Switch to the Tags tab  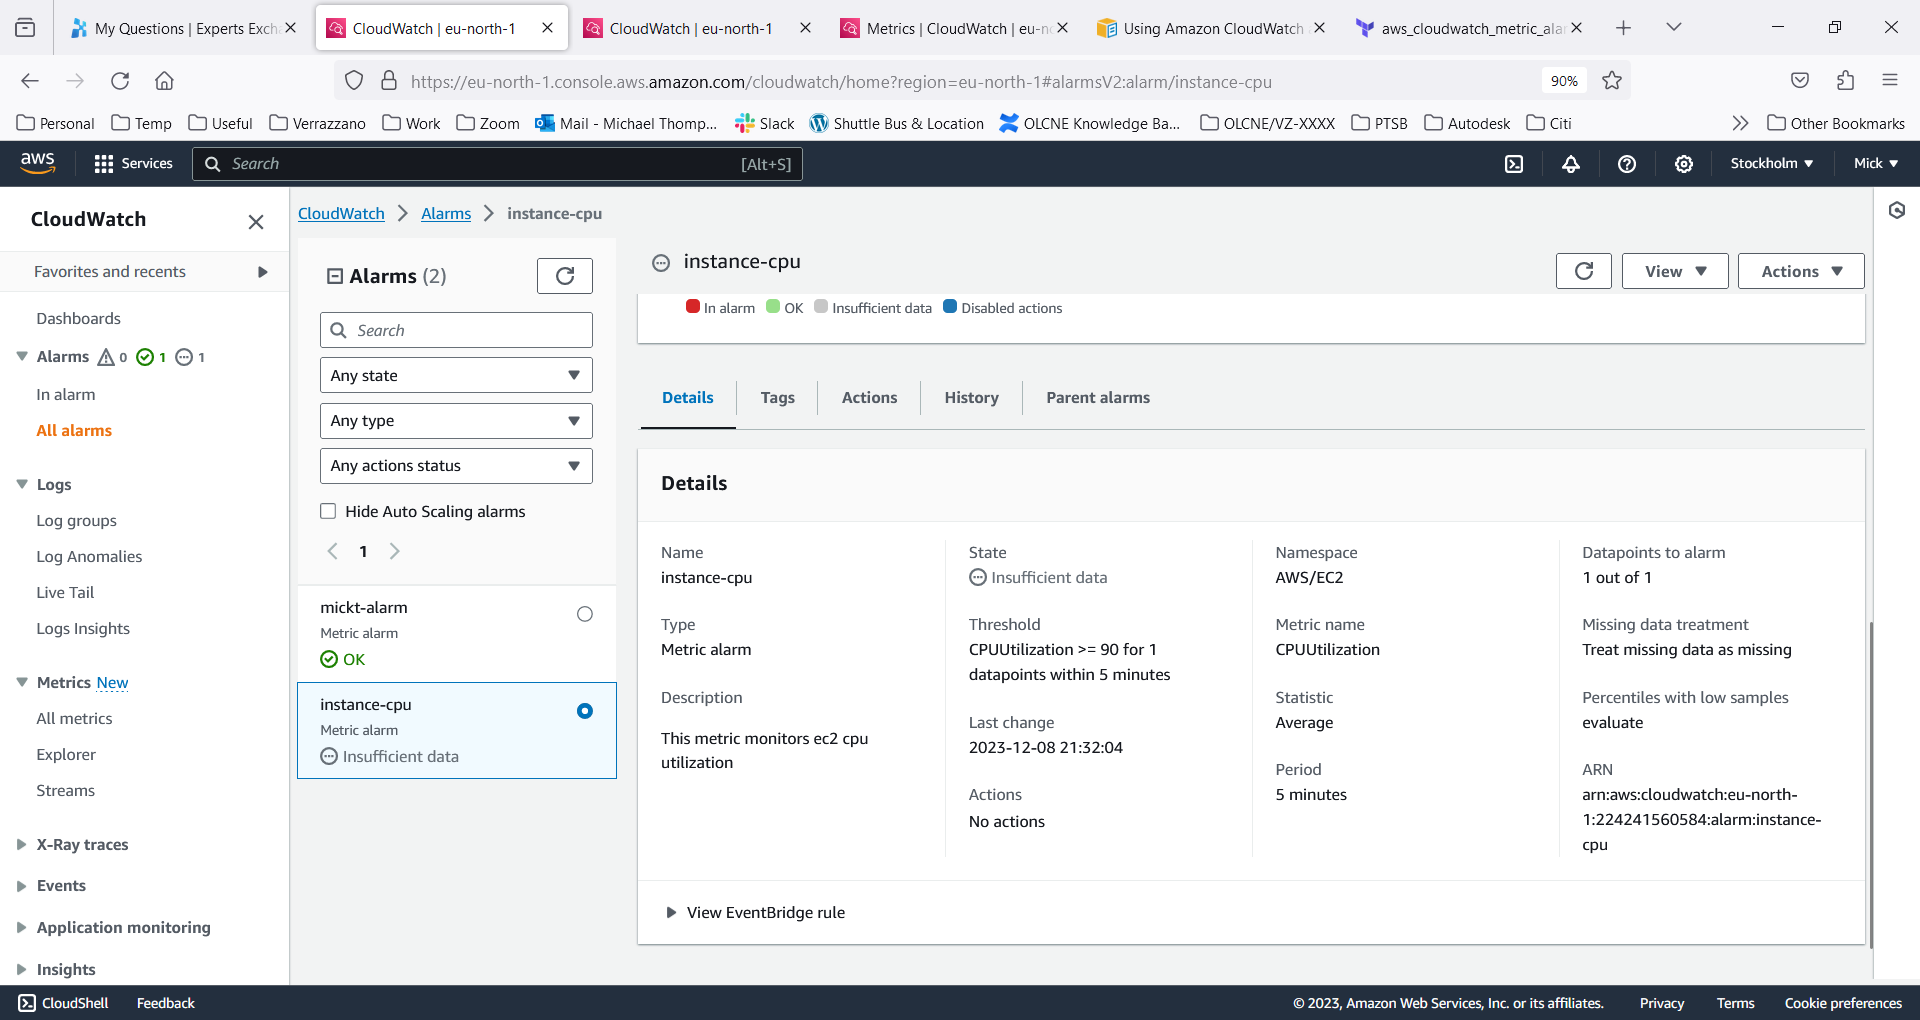(x=777, y=397)
